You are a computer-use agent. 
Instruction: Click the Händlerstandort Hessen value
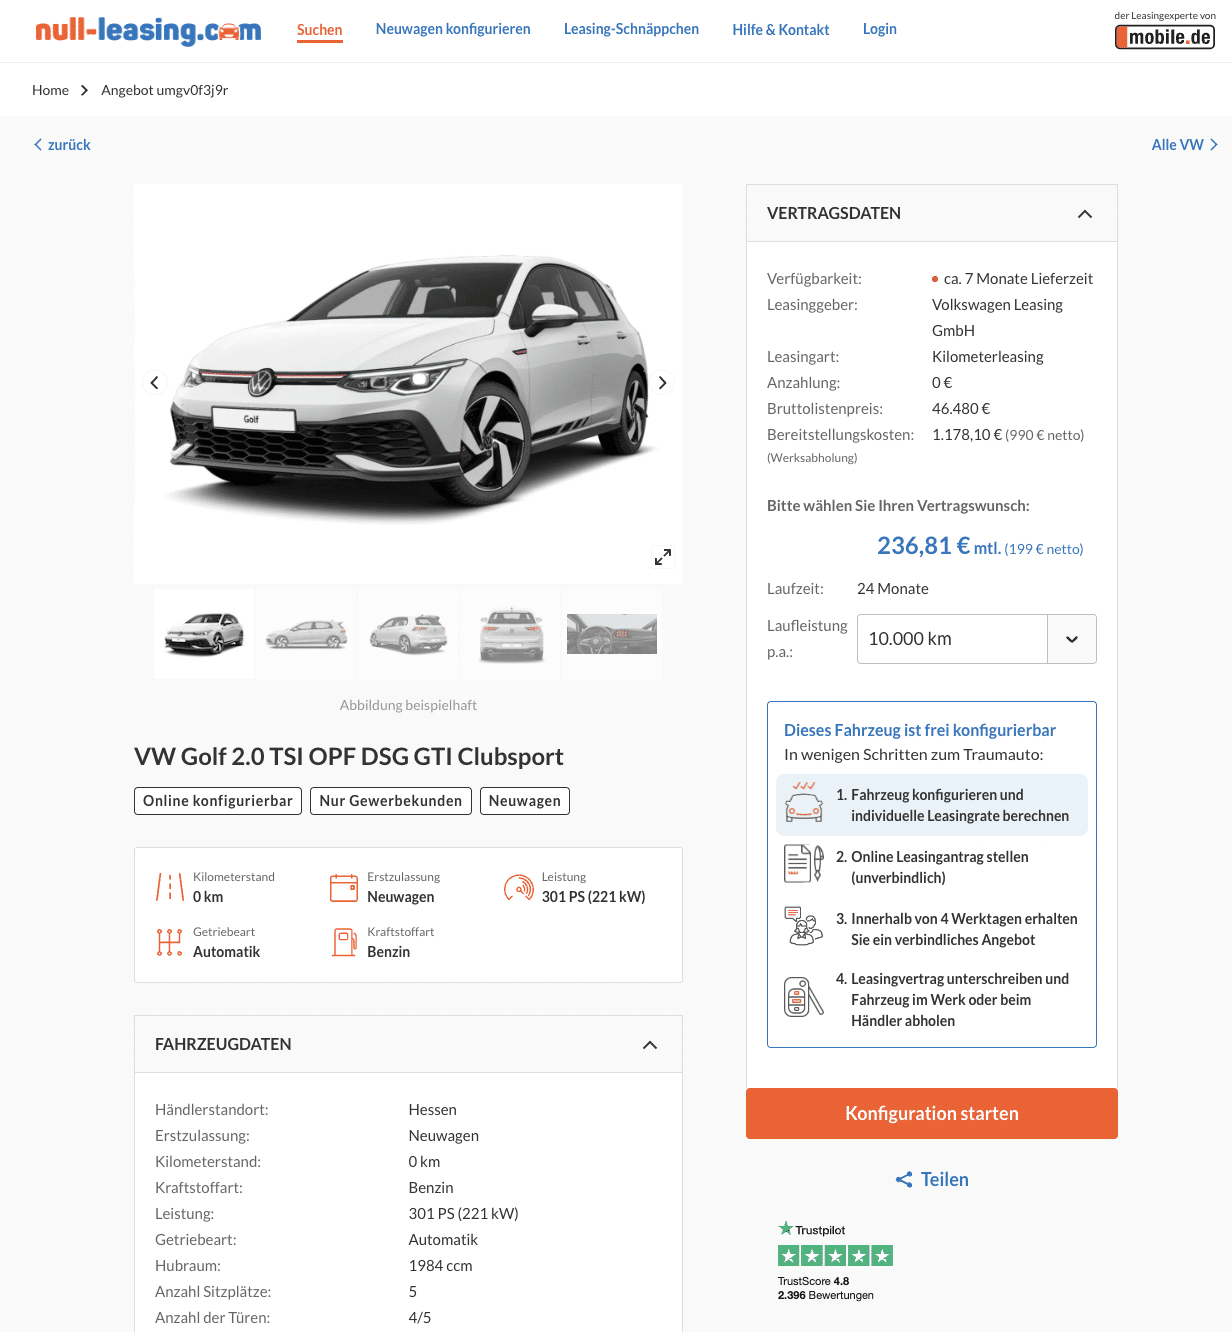432,1110
